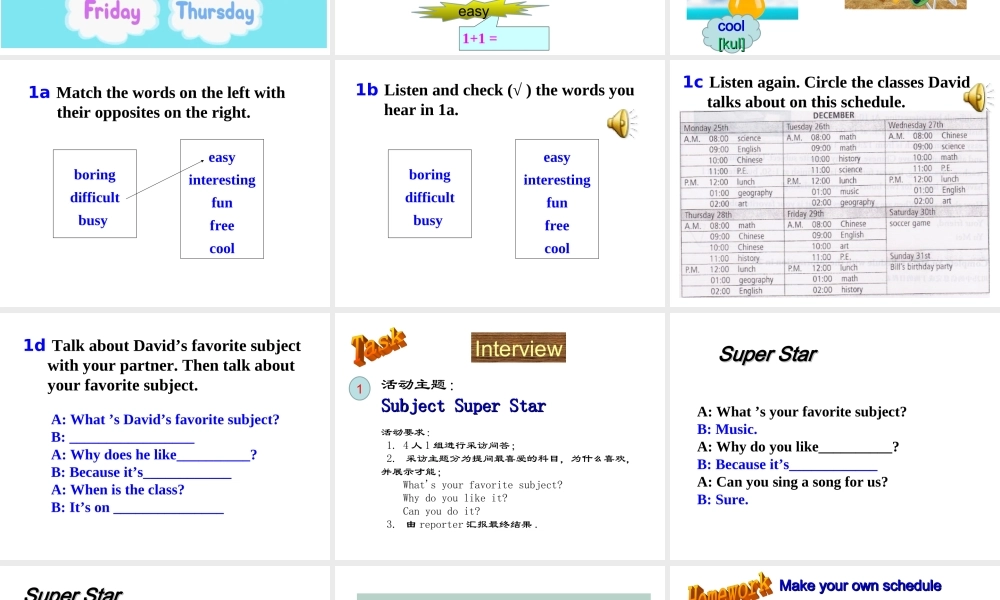The image size is (1000, 600).
Task: Click 'cool' in slide 1b word box
Action: 557,248
